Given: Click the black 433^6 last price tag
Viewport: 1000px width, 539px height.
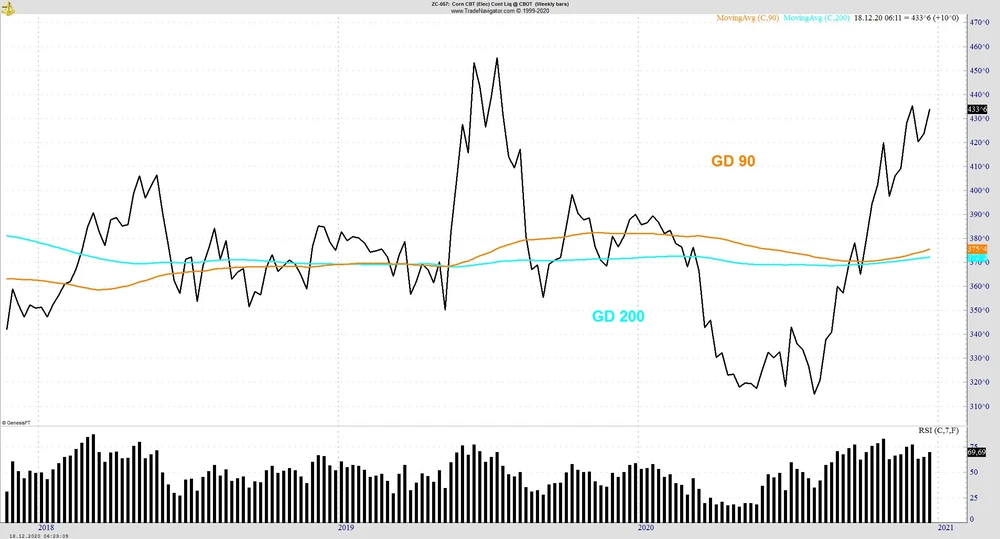Looking at the screenshot, I should [977, 109].
